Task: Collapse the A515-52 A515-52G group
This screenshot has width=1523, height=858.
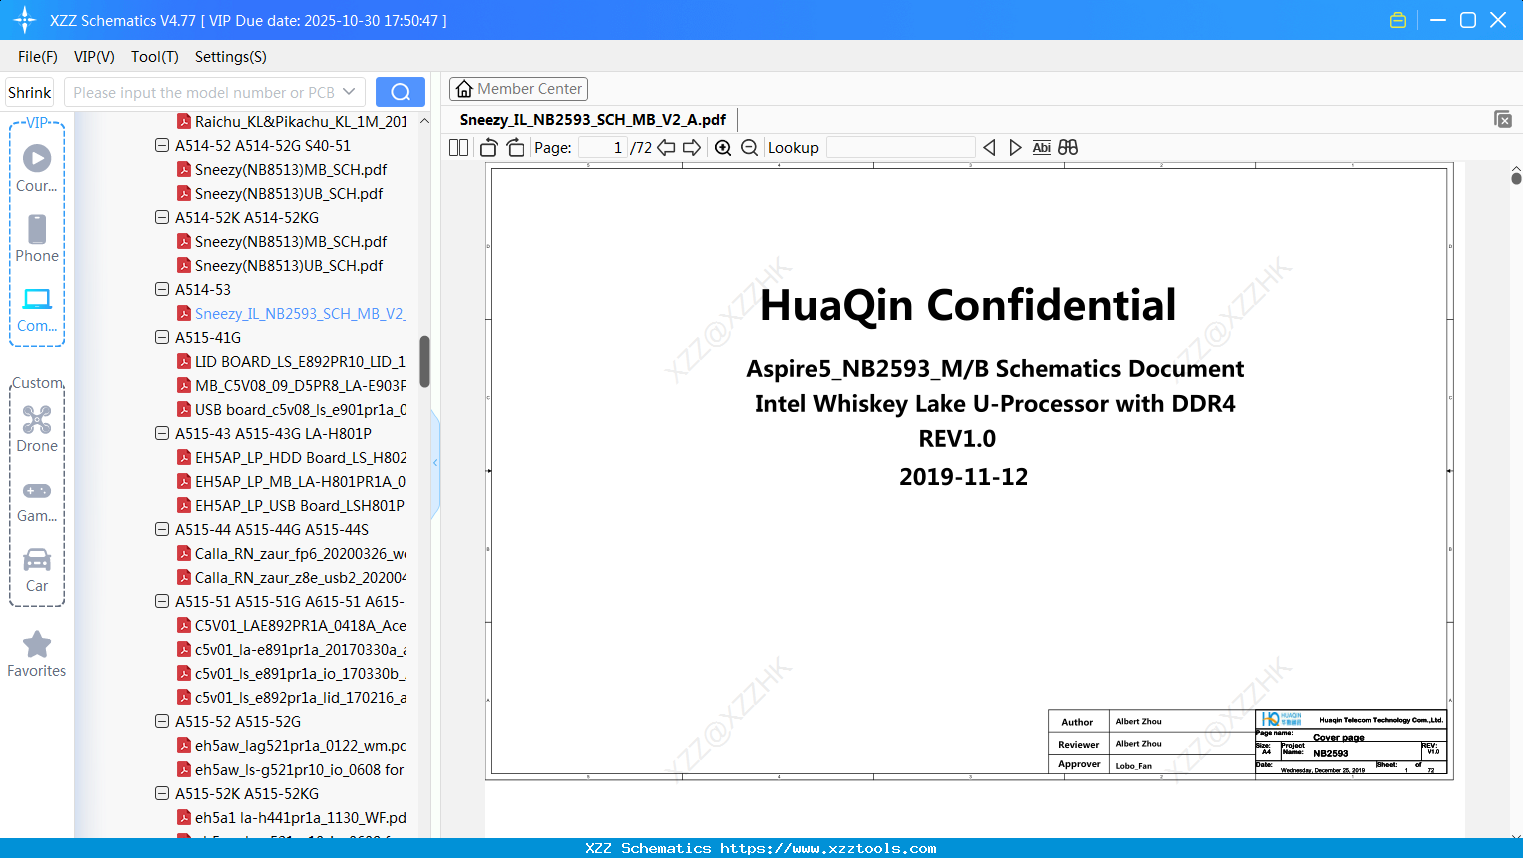Action: pos(162,721)
